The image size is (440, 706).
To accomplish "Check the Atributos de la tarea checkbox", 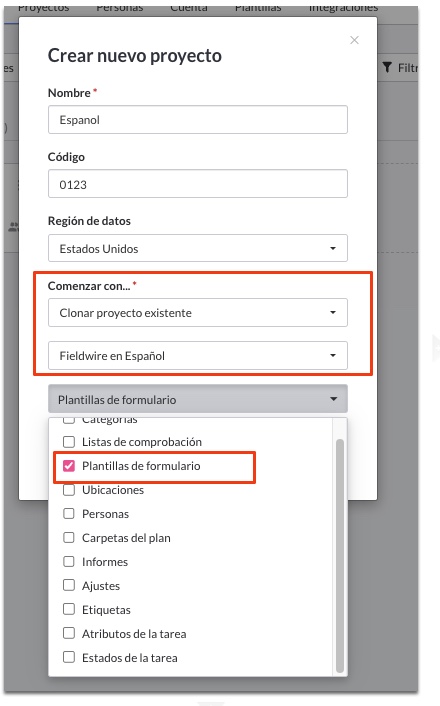I will [69, 634].
